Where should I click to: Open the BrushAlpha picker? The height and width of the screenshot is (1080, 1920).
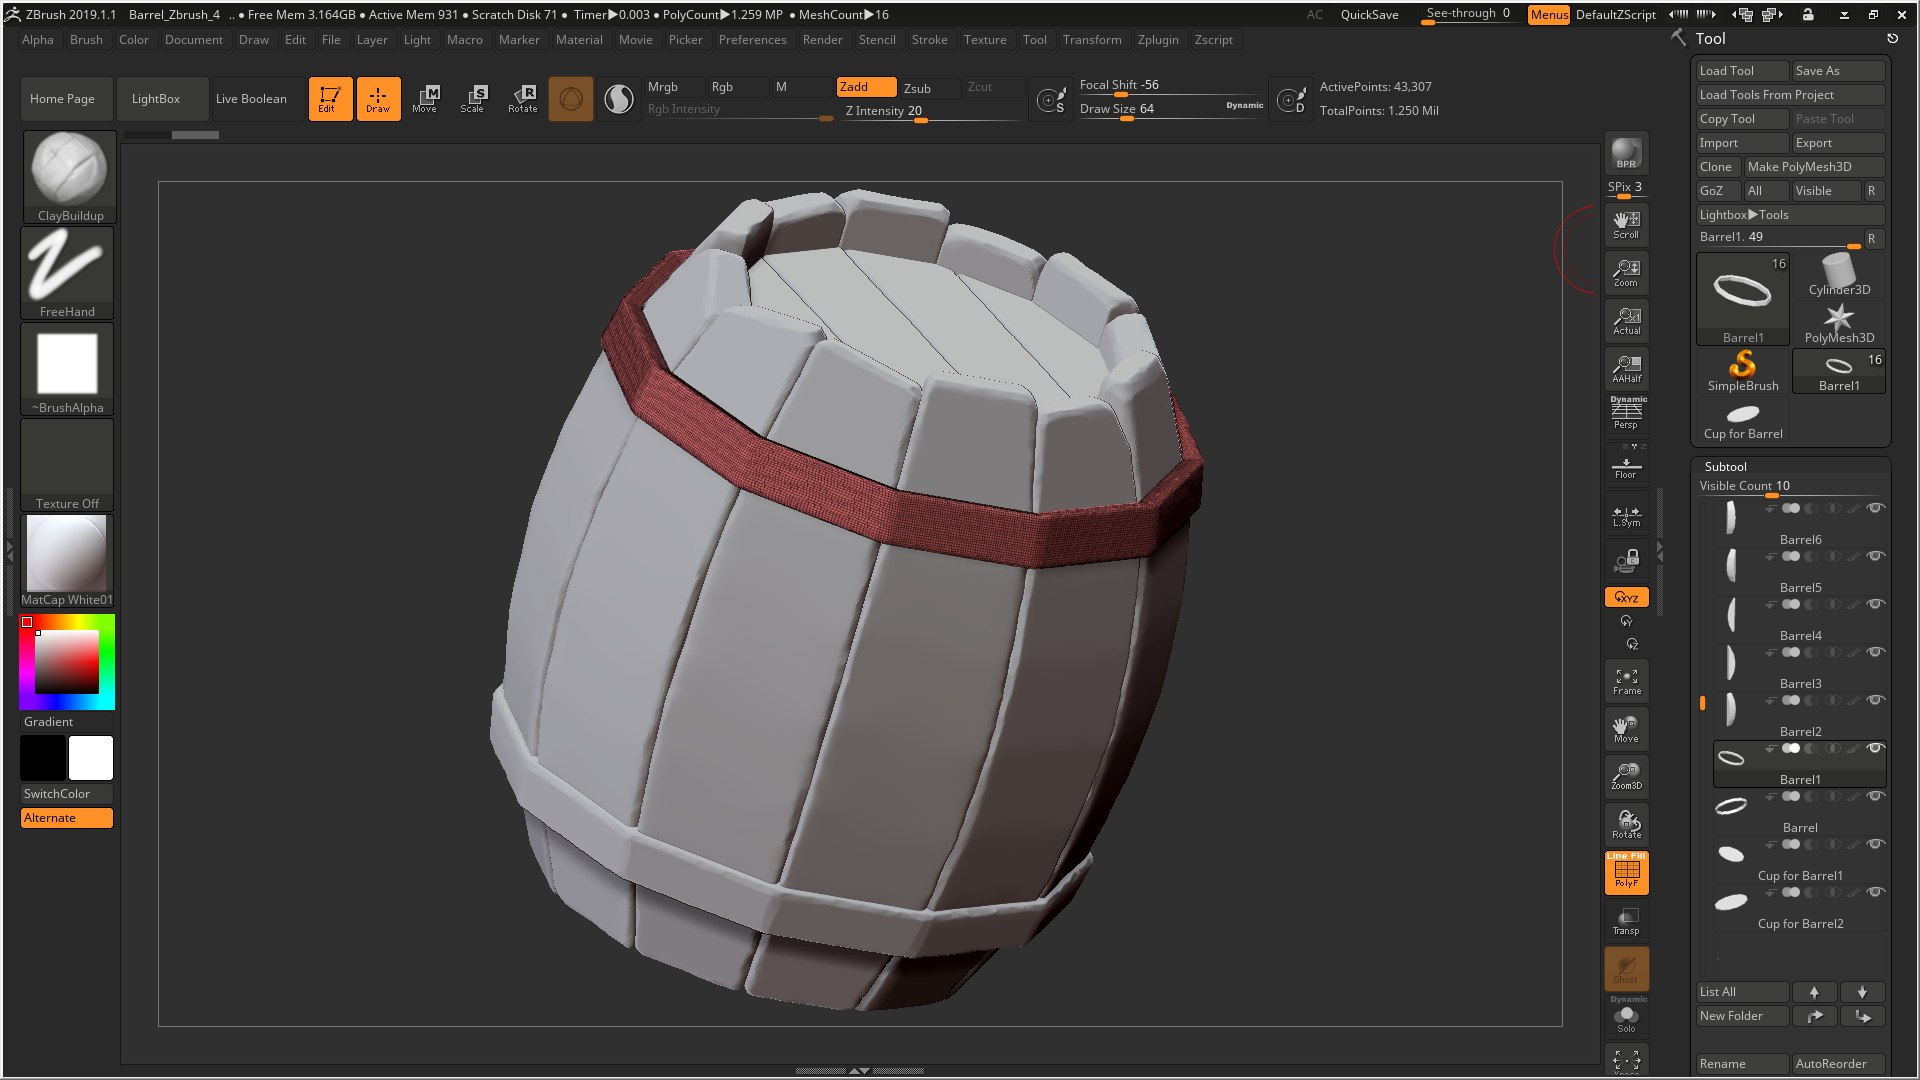(x=67, y=369)
